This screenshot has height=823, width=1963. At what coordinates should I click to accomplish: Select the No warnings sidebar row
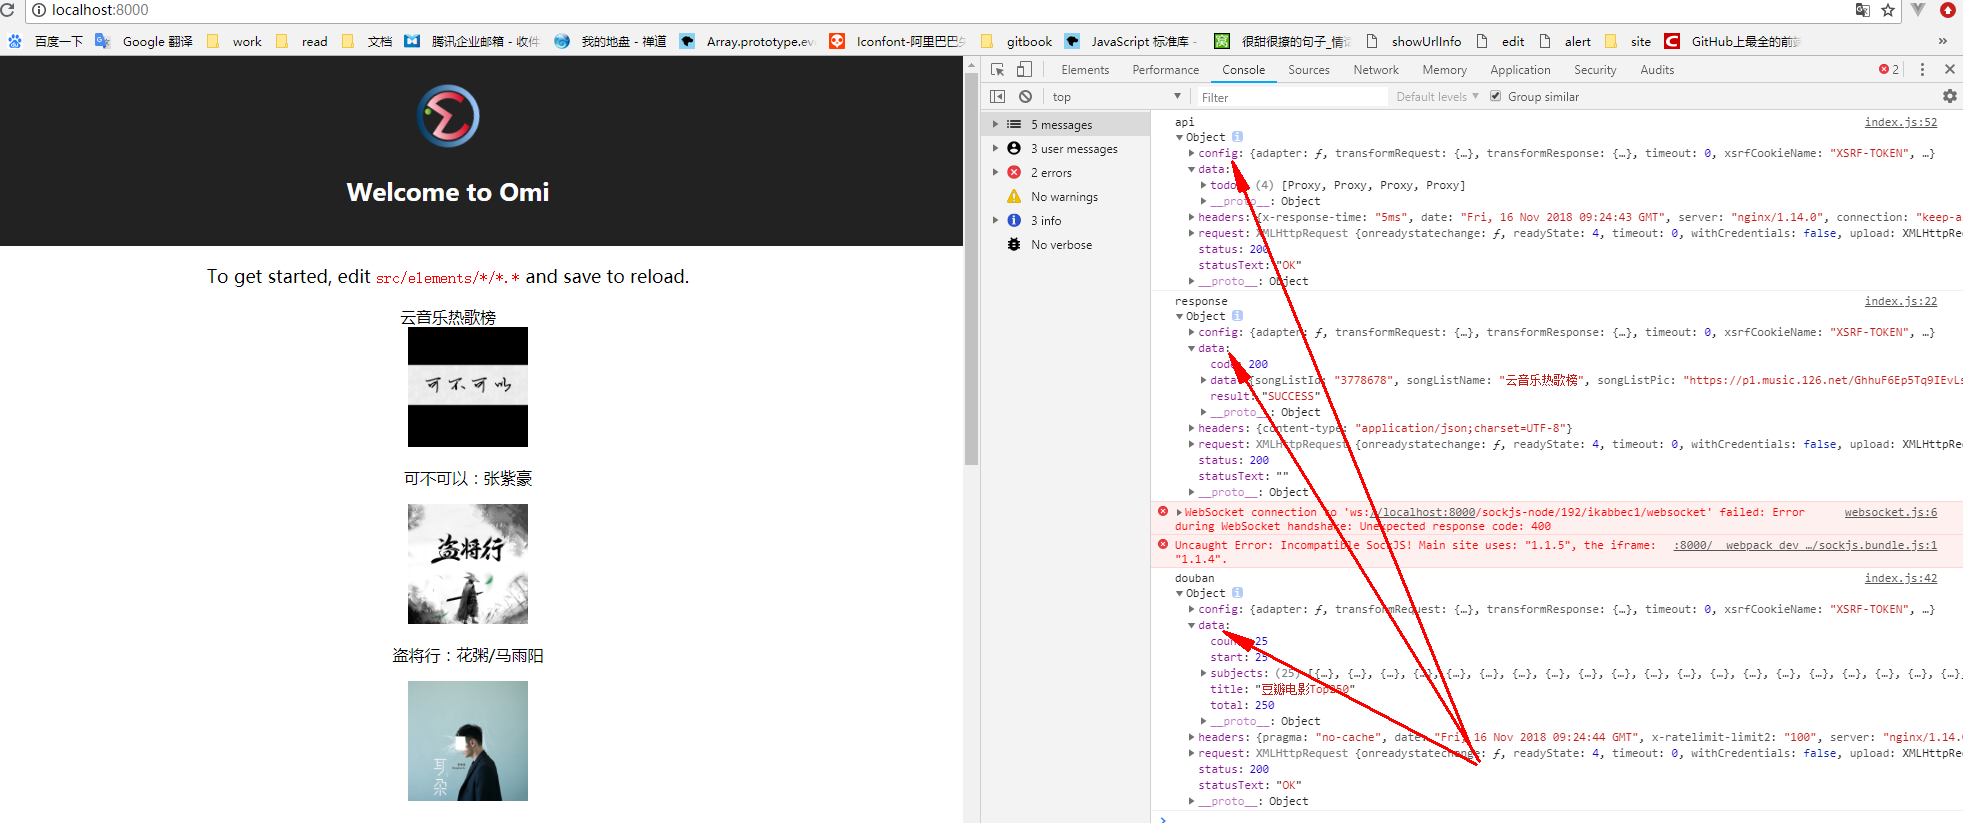[x=1065, y=196]
